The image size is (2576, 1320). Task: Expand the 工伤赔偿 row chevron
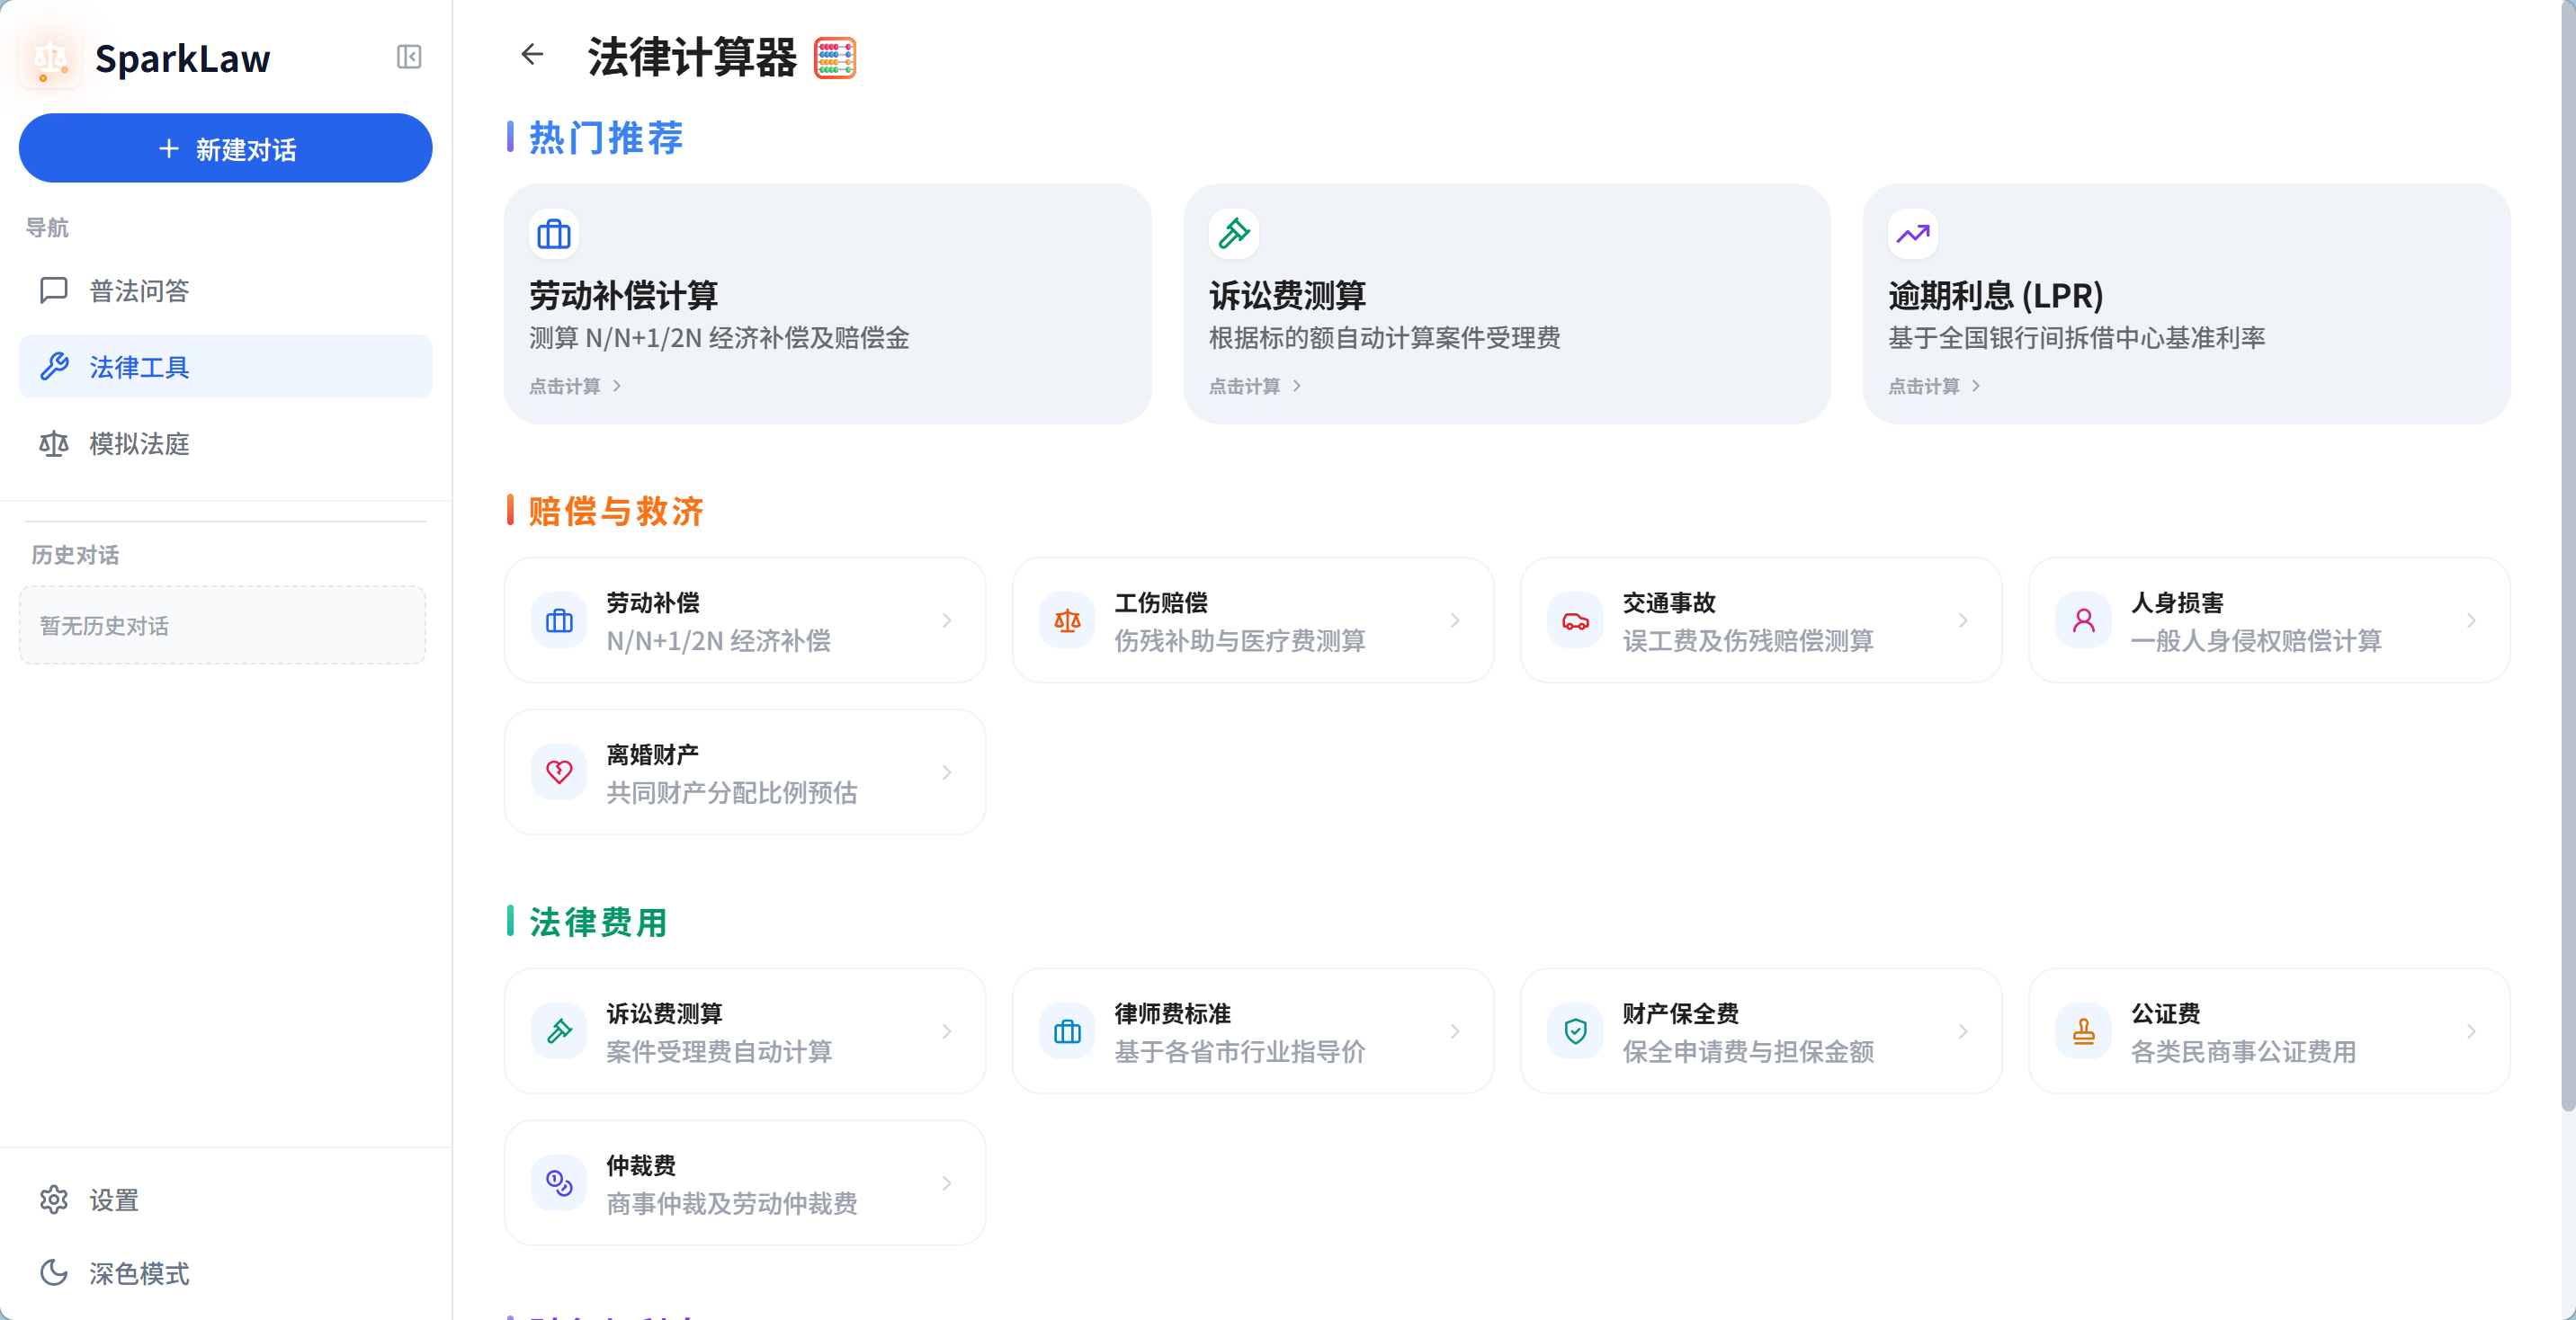pos(1454,621)
